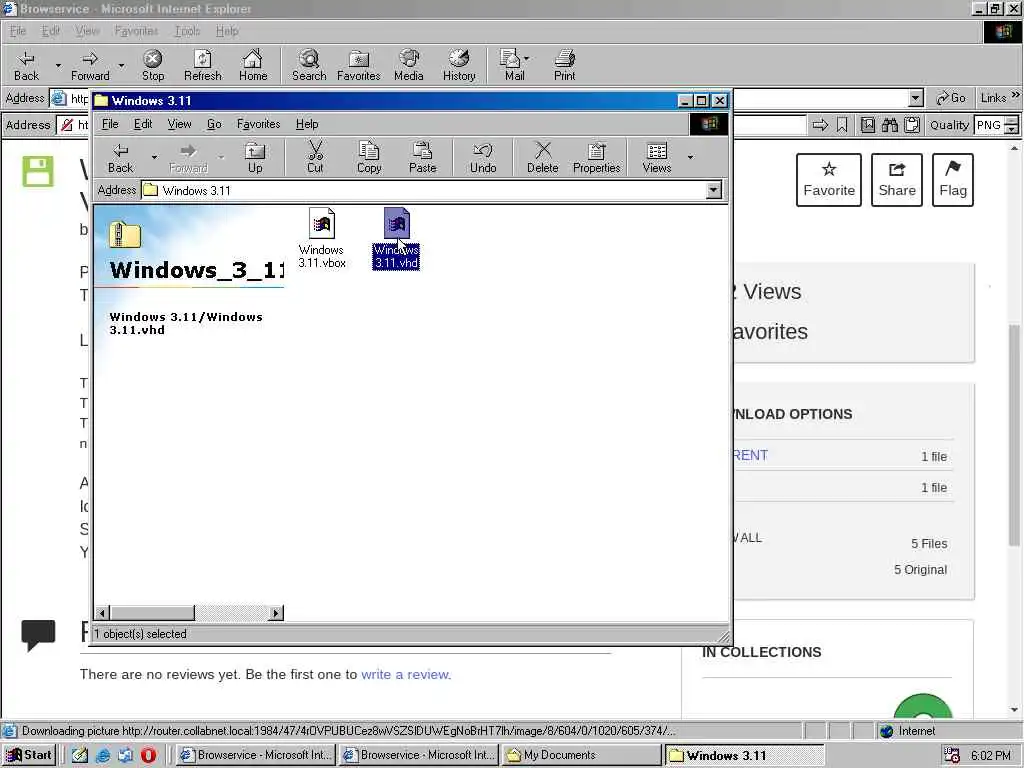The image size is (1024, 768).
Task: Open the Help menu in folder window
Action: point(307,123)
